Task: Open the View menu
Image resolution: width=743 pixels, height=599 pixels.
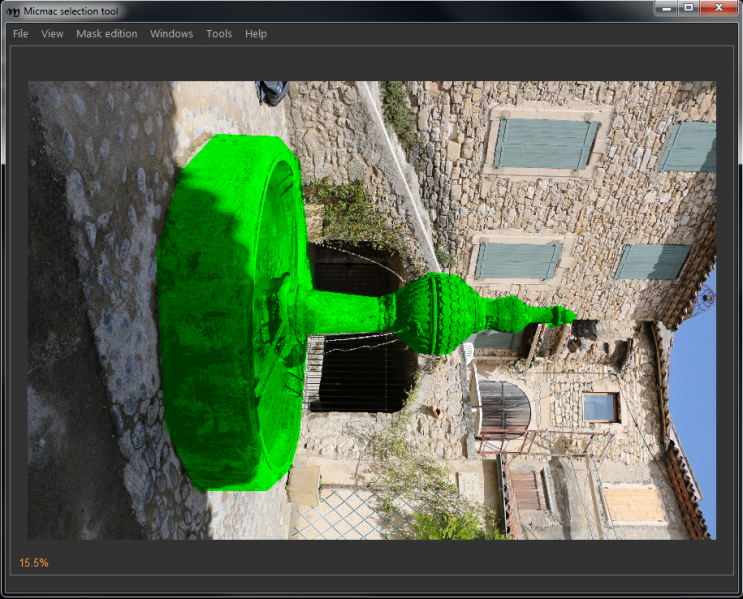Action: click(x=52, y=34)
